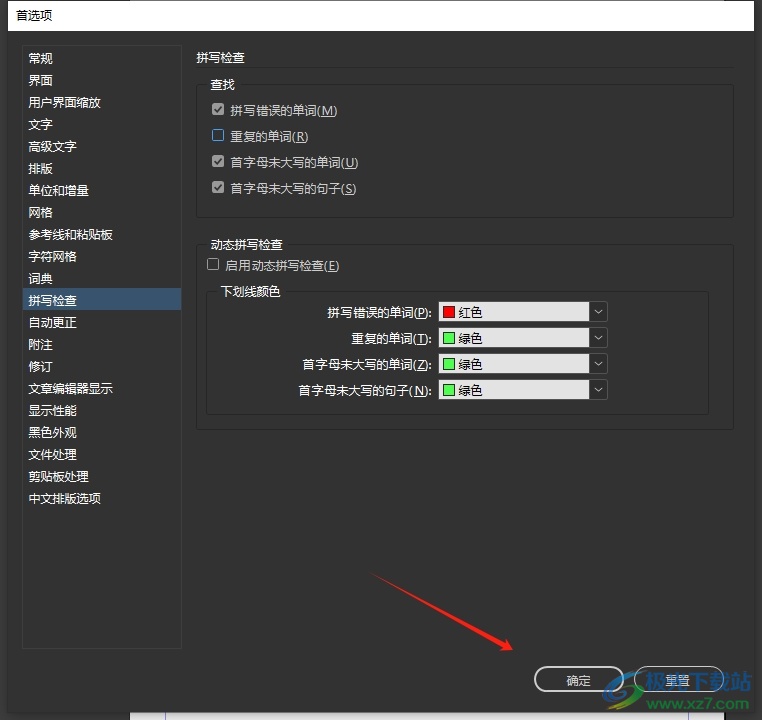Toggle 拼写错误的单词(M) checkbox
The height and width of the screenshot is (720, 762).
pyautogui.click(x=218, y=110)
